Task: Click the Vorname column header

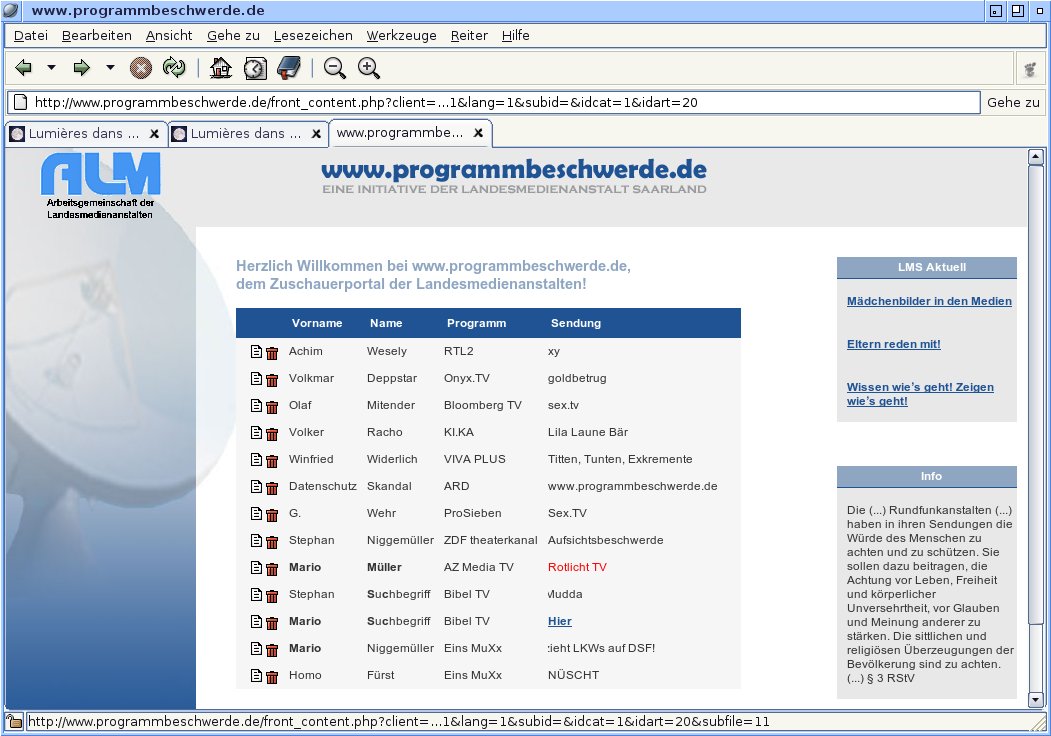Action: tap(317, 323)
